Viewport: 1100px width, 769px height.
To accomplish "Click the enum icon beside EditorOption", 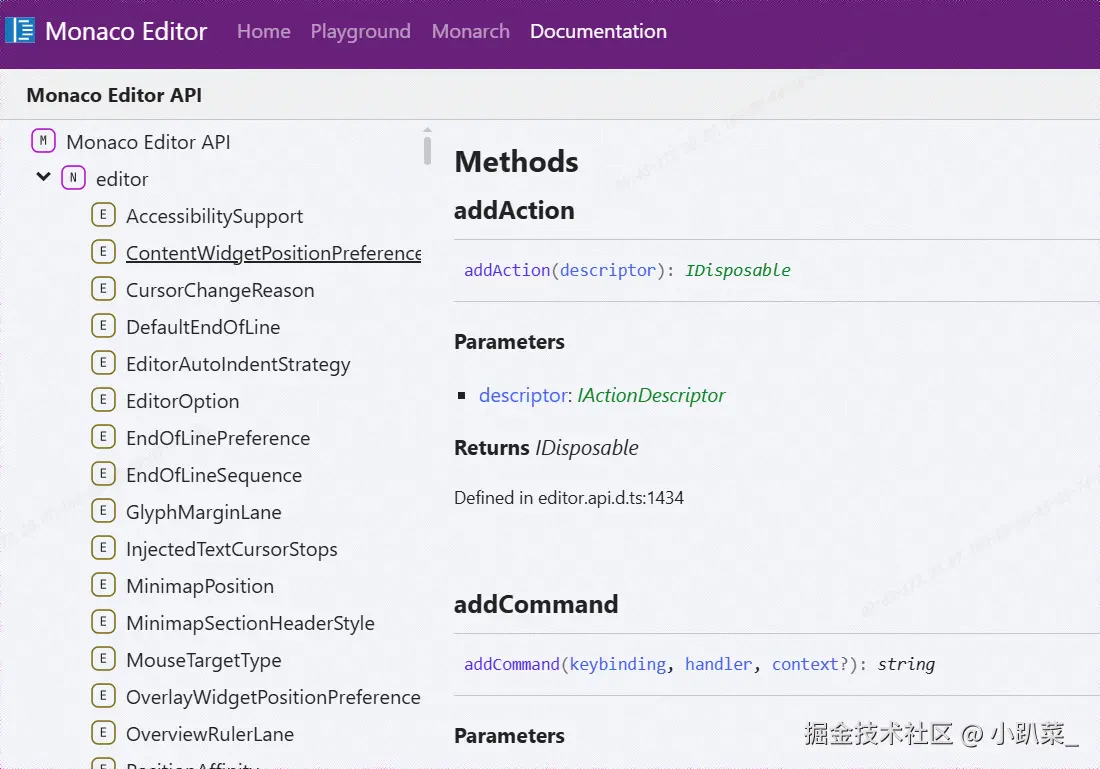I will (x=103, y=400).
